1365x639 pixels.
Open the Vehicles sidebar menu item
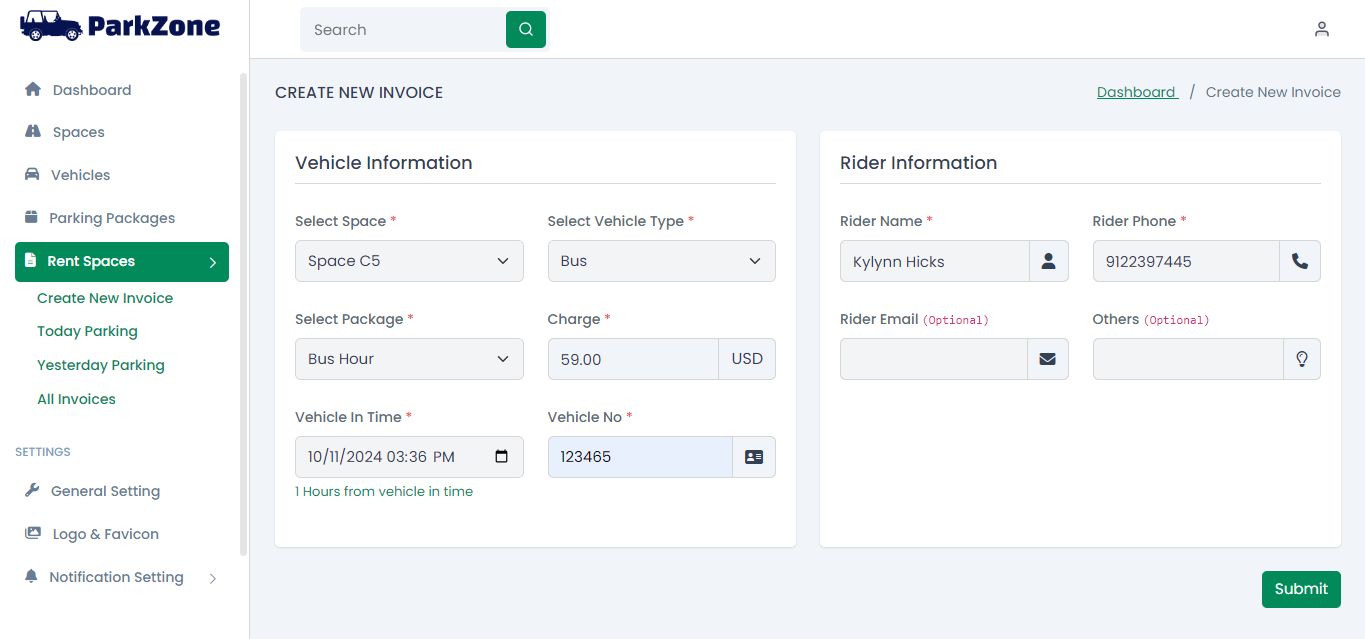[80, 175]
